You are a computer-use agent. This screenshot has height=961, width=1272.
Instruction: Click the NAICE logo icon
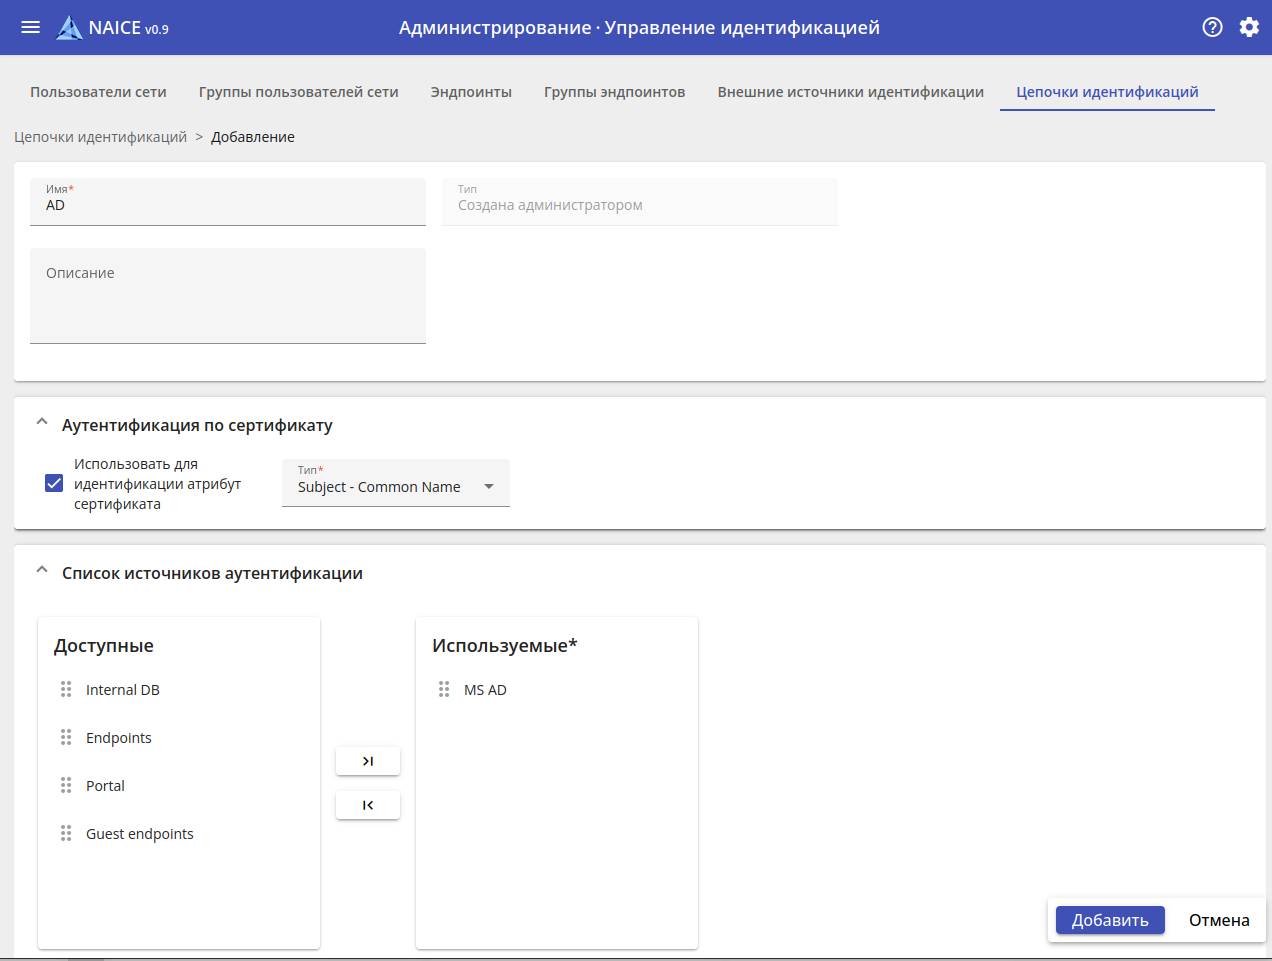pos(69,28)
